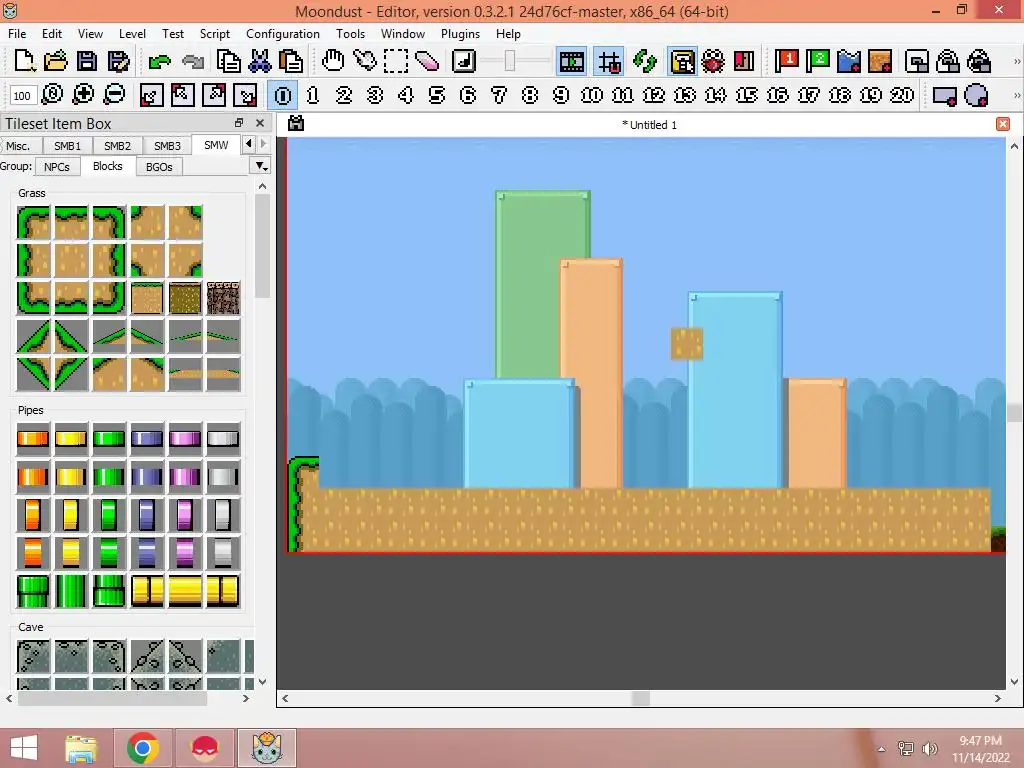Image resolution: width=1024 pixels, height=768 pixels.
Task: Click the circle fill draw tool
Action: coord(976,96)
